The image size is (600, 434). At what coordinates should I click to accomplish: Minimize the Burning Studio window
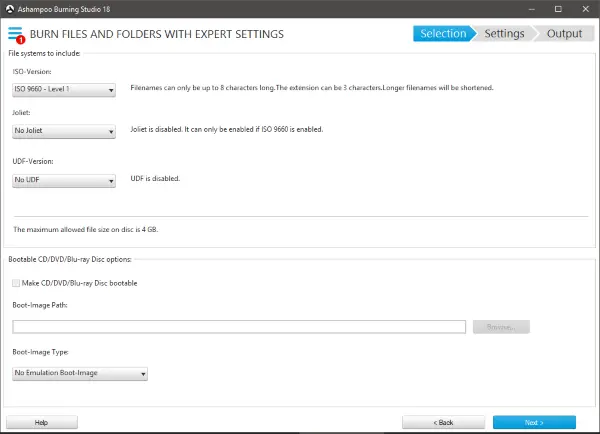click(532, 9)
